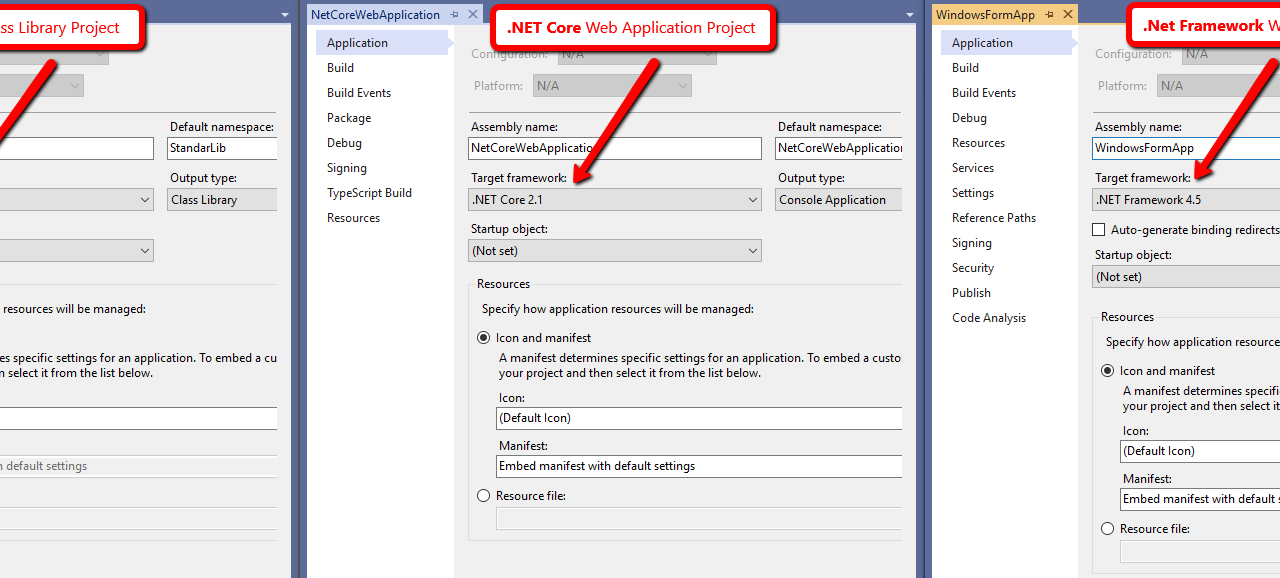Select Icon and manifest in NetCoreWebApplication
1280x578 pixels.
484,338
